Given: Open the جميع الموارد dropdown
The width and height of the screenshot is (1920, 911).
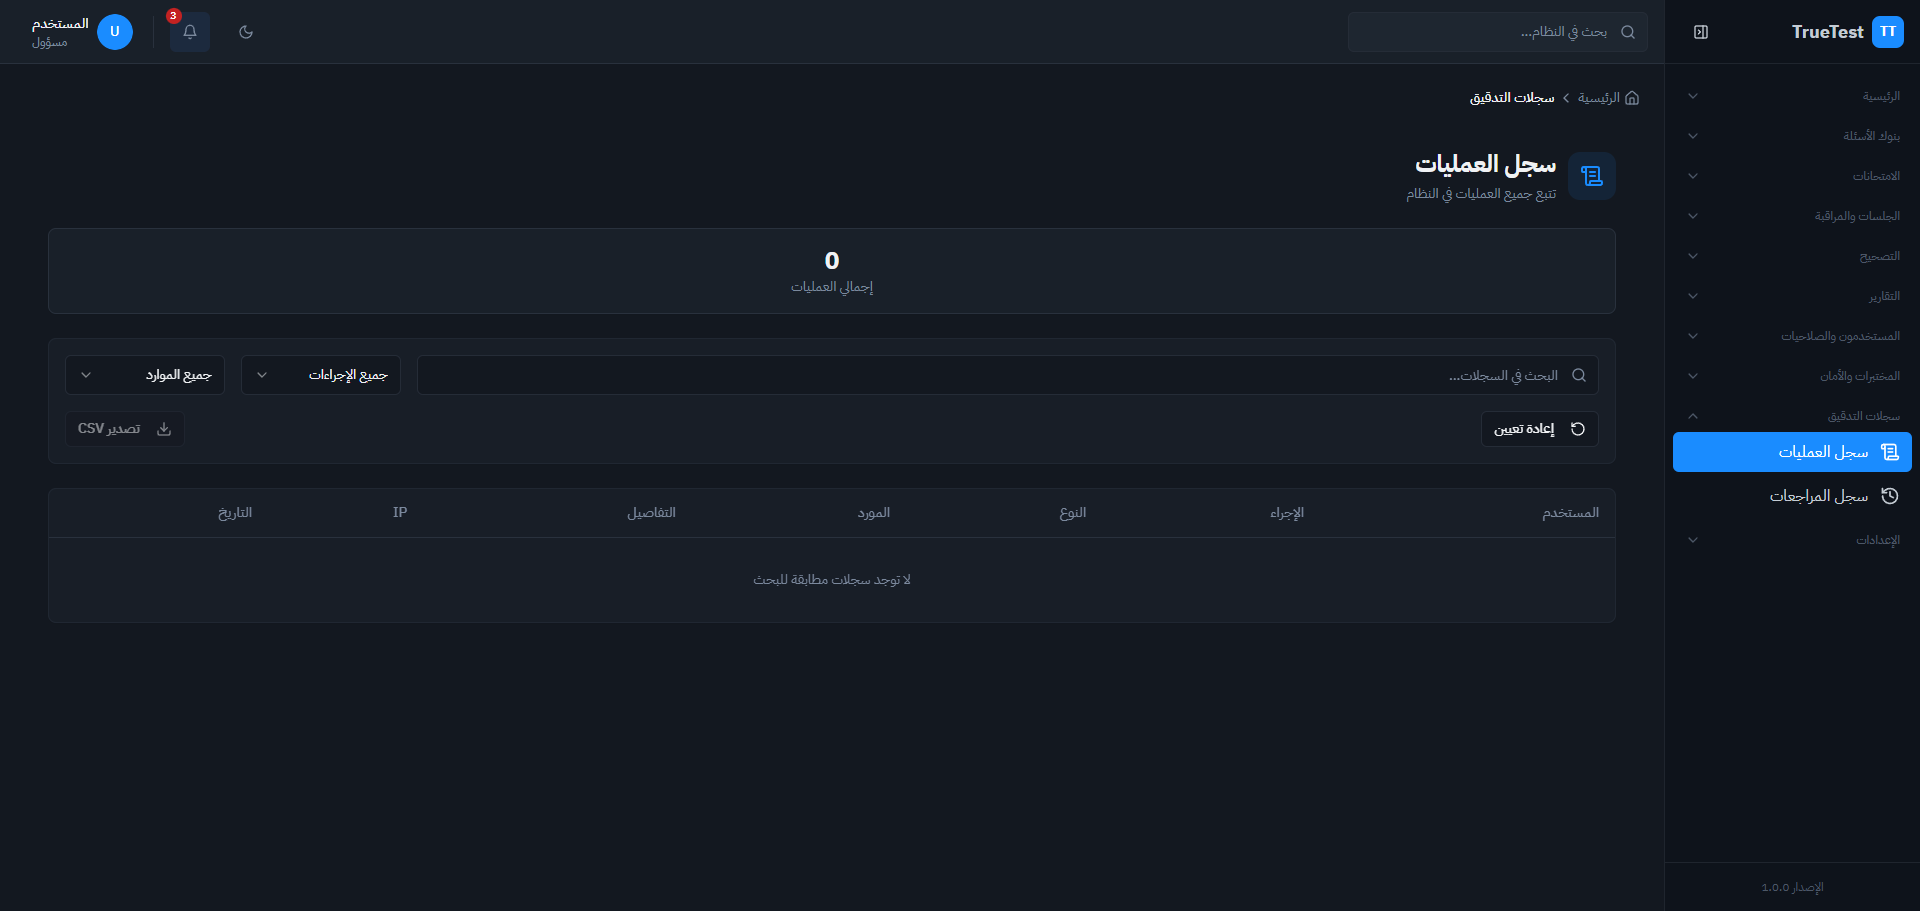Looking at the screenshot, I should pos(145,376).
